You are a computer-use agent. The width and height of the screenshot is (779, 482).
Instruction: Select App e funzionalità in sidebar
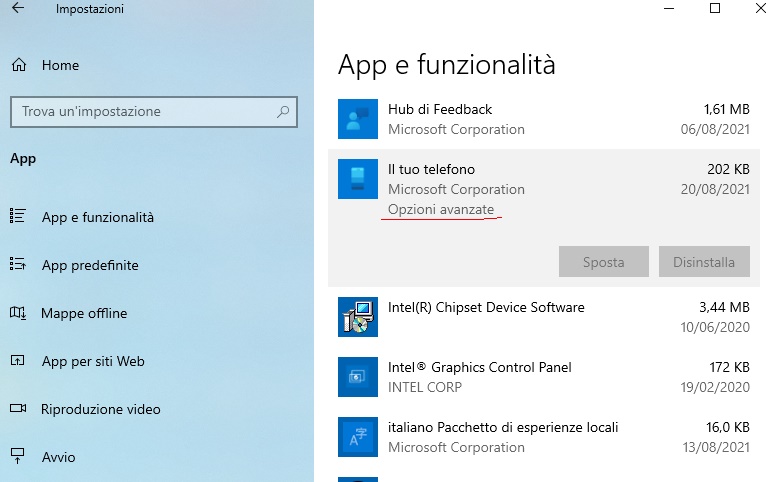pos(98,217)
